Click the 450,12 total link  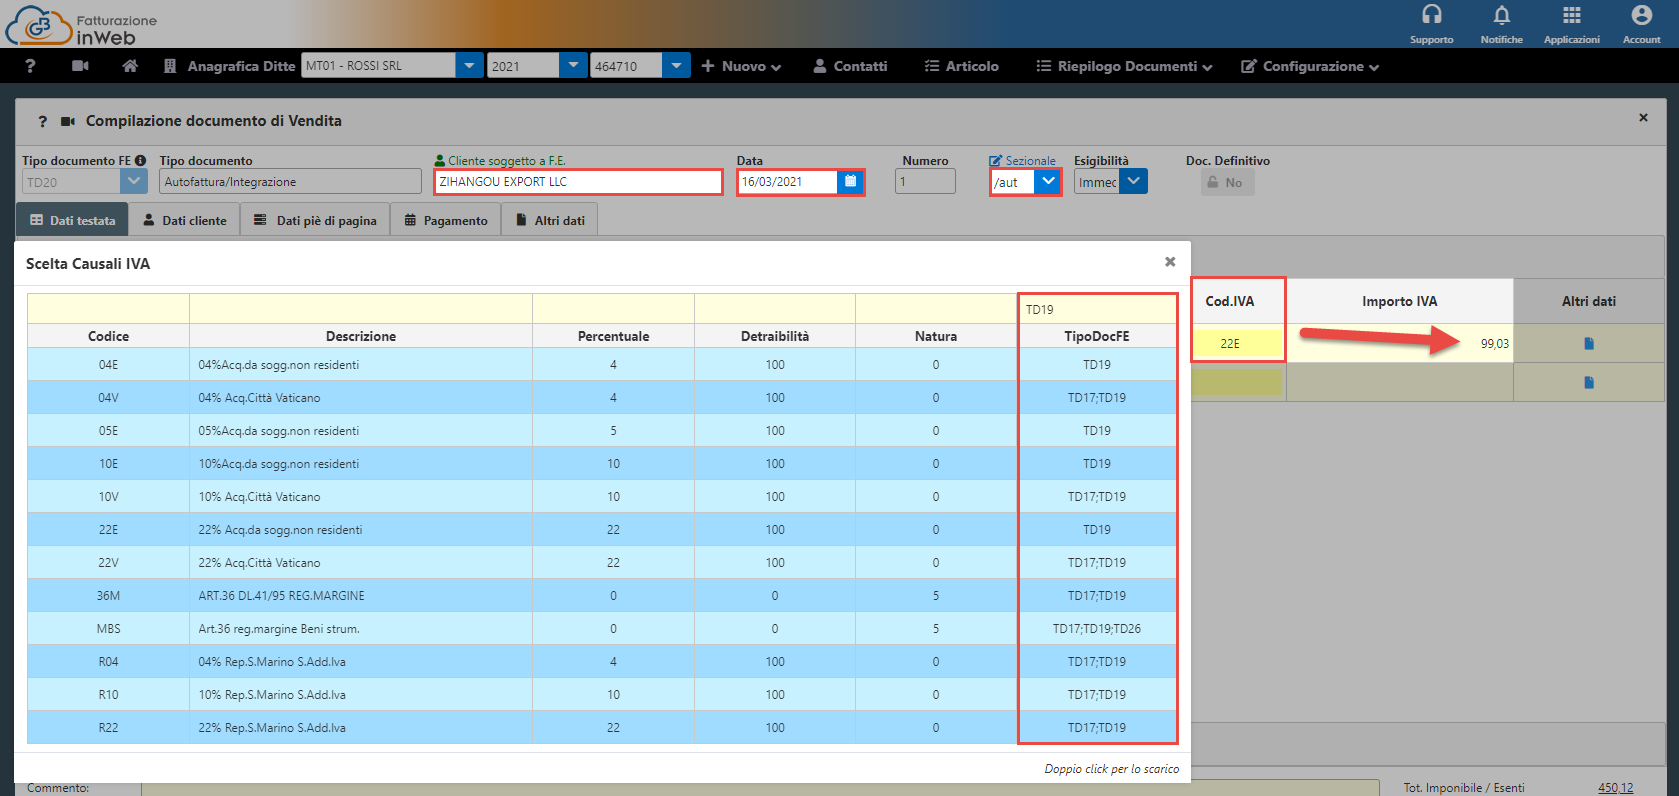(1615, 788)
